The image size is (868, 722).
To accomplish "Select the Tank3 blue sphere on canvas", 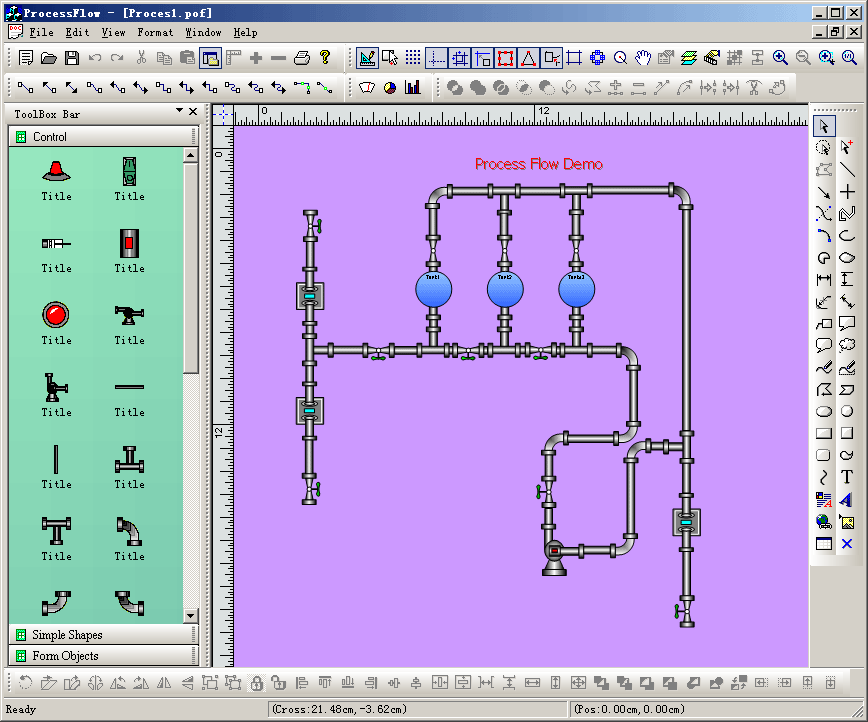I will point(576,289).
